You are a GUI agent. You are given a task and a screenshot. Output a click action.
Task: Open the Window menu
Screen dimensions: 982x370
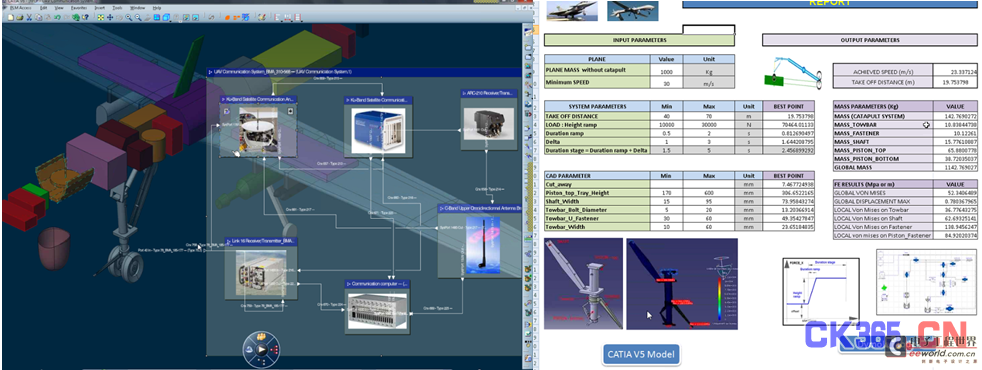[137, 8]
